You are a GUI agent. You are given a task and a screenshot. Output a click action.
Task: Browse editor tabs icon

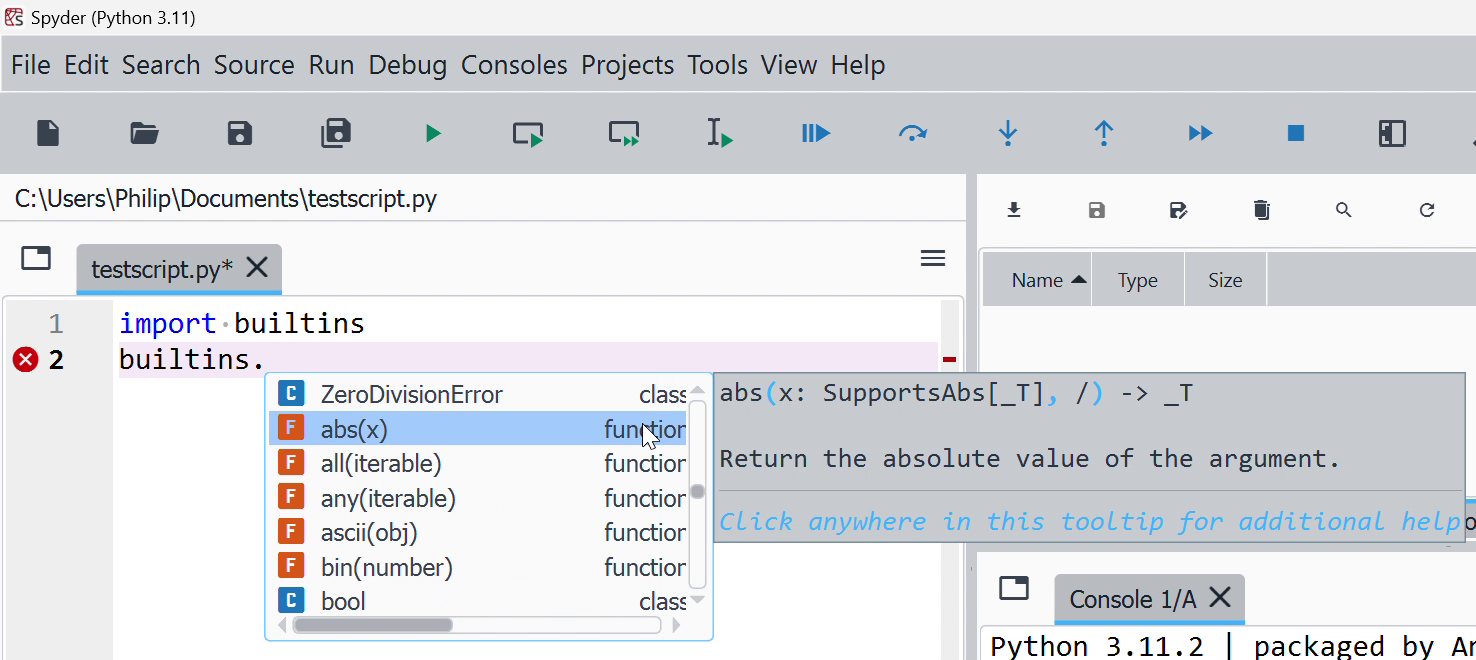[36, 258]
